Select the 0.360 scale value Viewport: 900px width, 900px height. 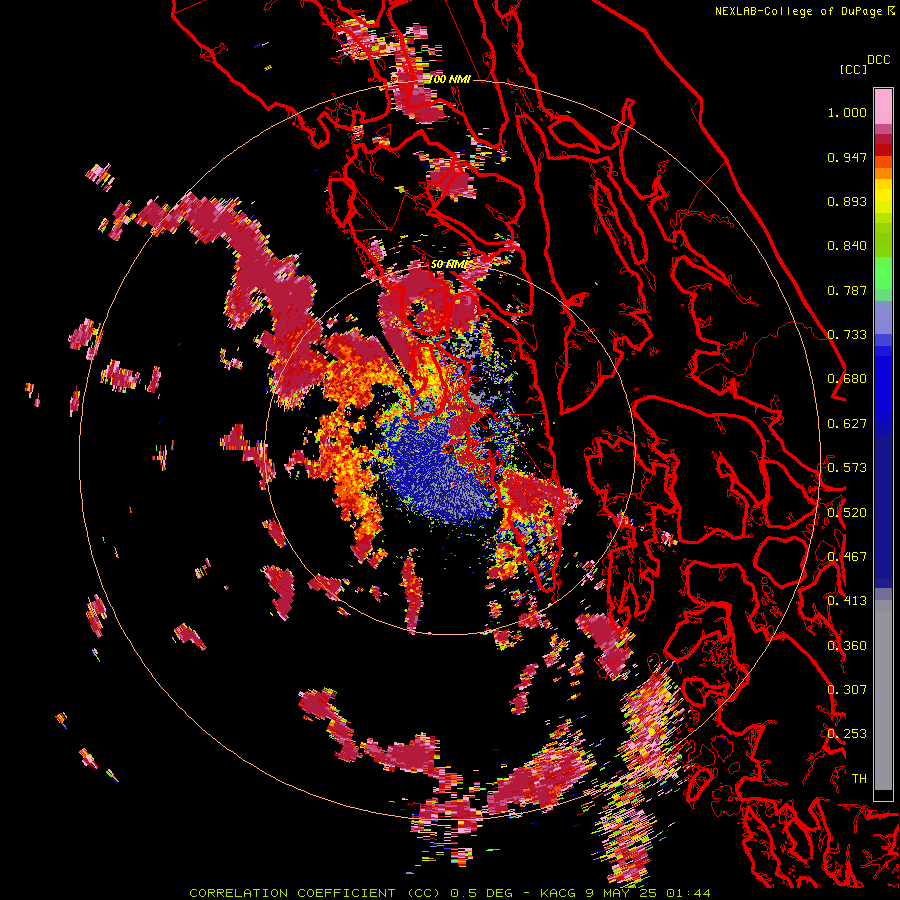point(847,646)
